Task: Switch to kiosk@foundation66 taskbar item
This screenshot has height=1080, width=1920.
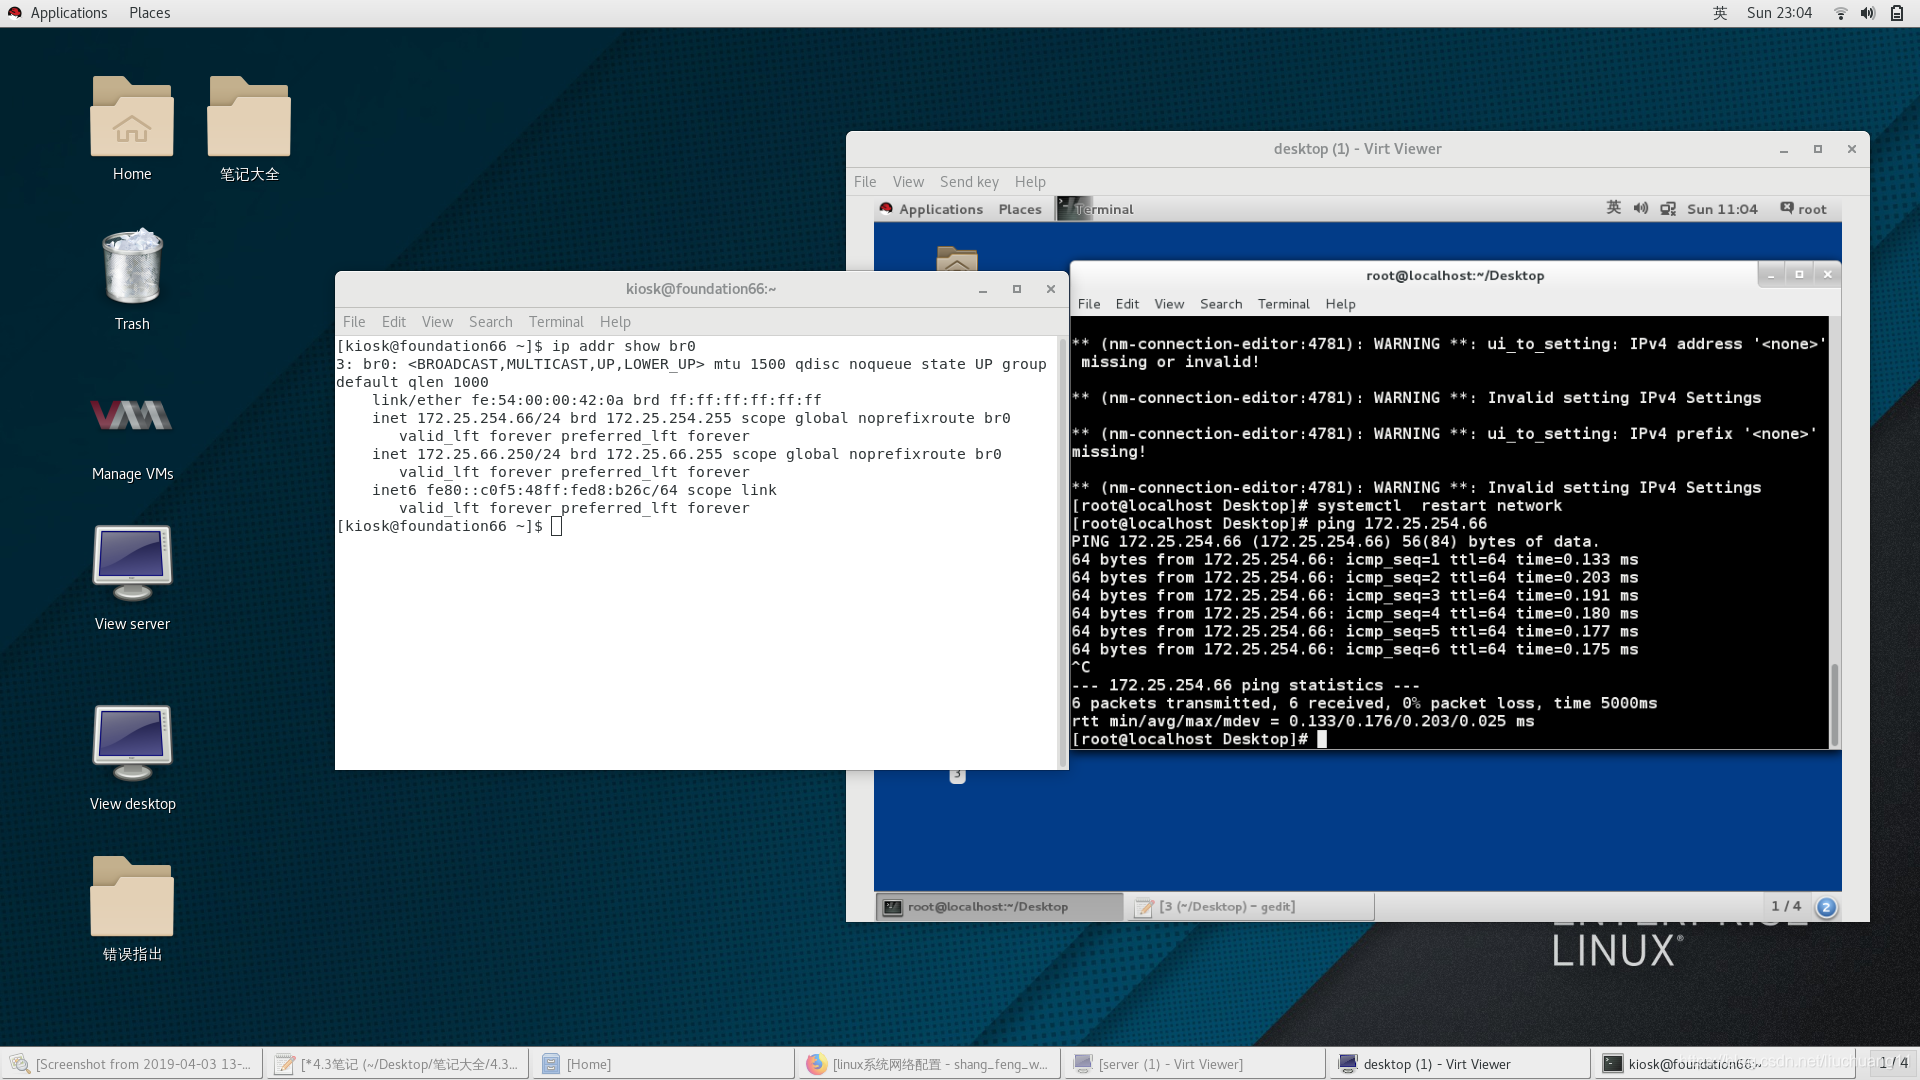Action: (1724, 1064)
